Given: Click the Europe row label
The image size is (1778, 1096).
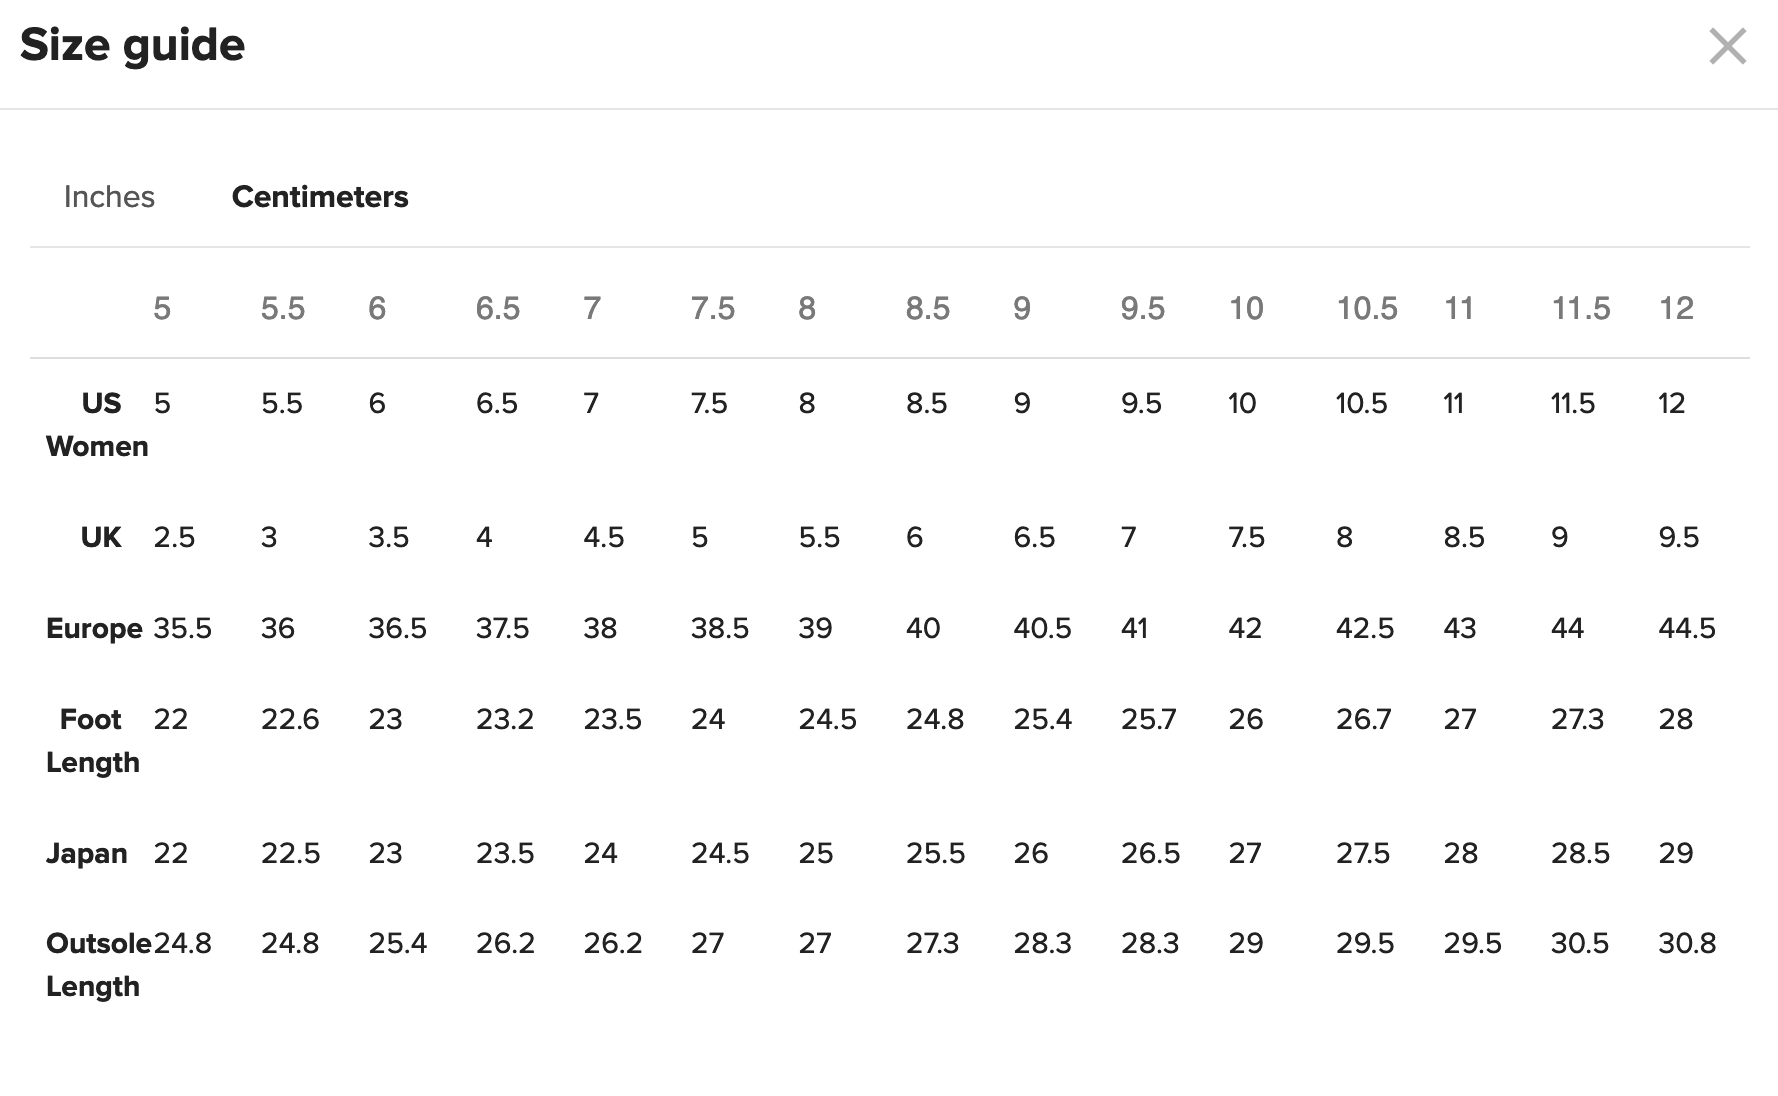Looking at the screenshot, I should pyautogui.click(x=94, y=629).
